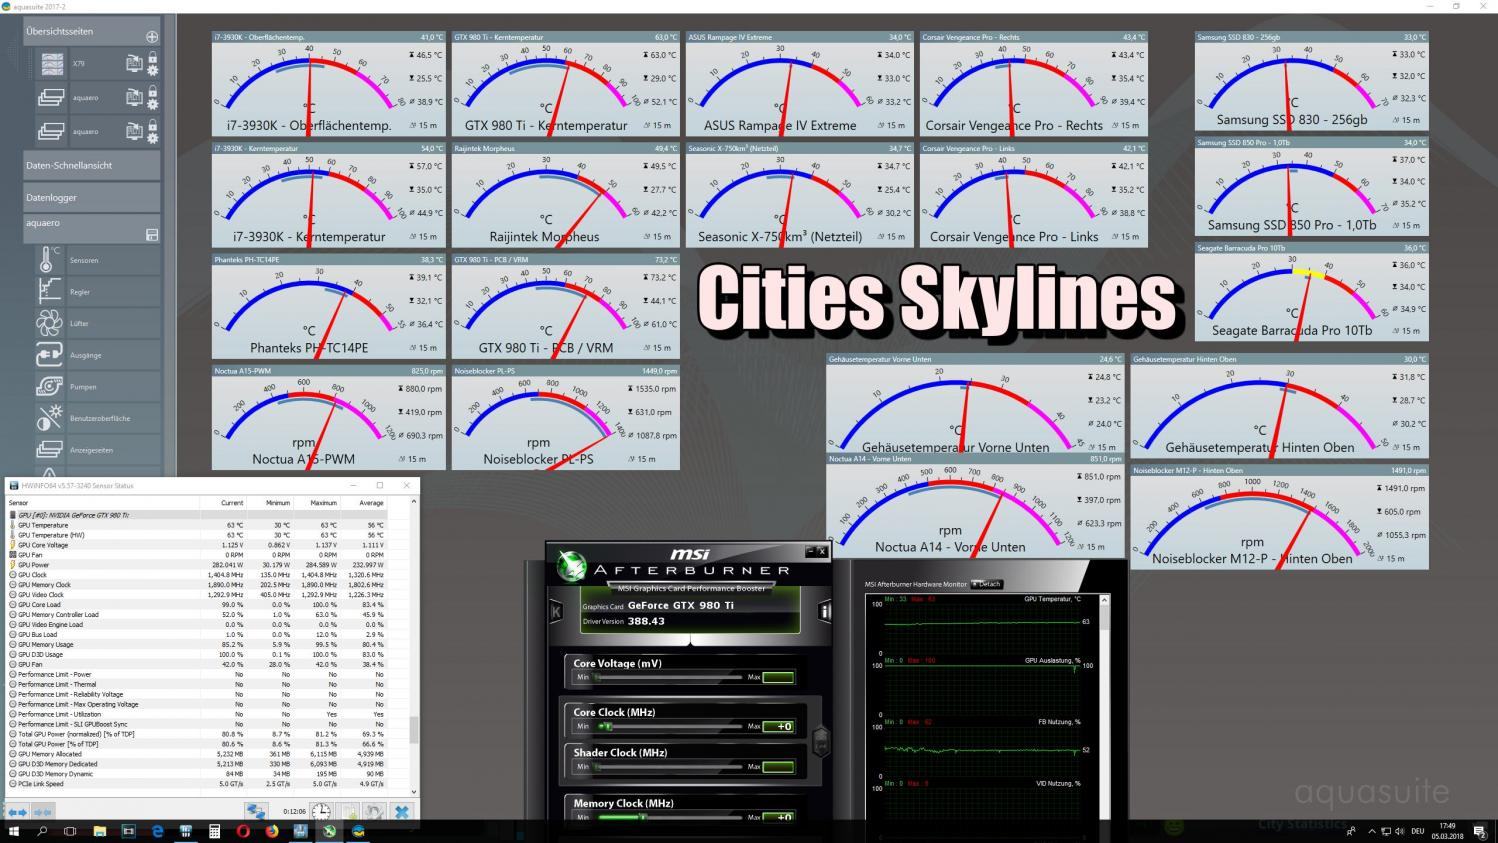Click the Core Clock +0 value field
The image size is (1498, 843).
pyautogui.click(x=778, y=726)
